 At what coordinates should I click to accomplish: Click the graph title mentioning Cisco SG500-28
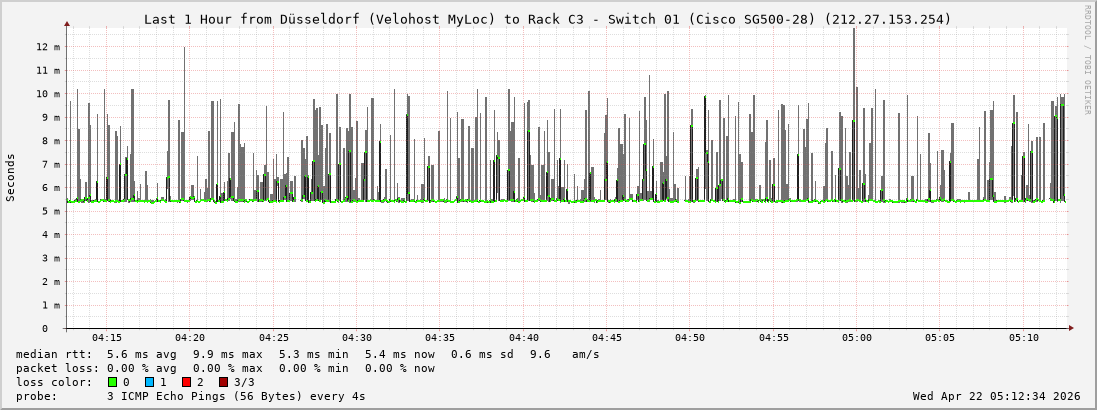548,19
